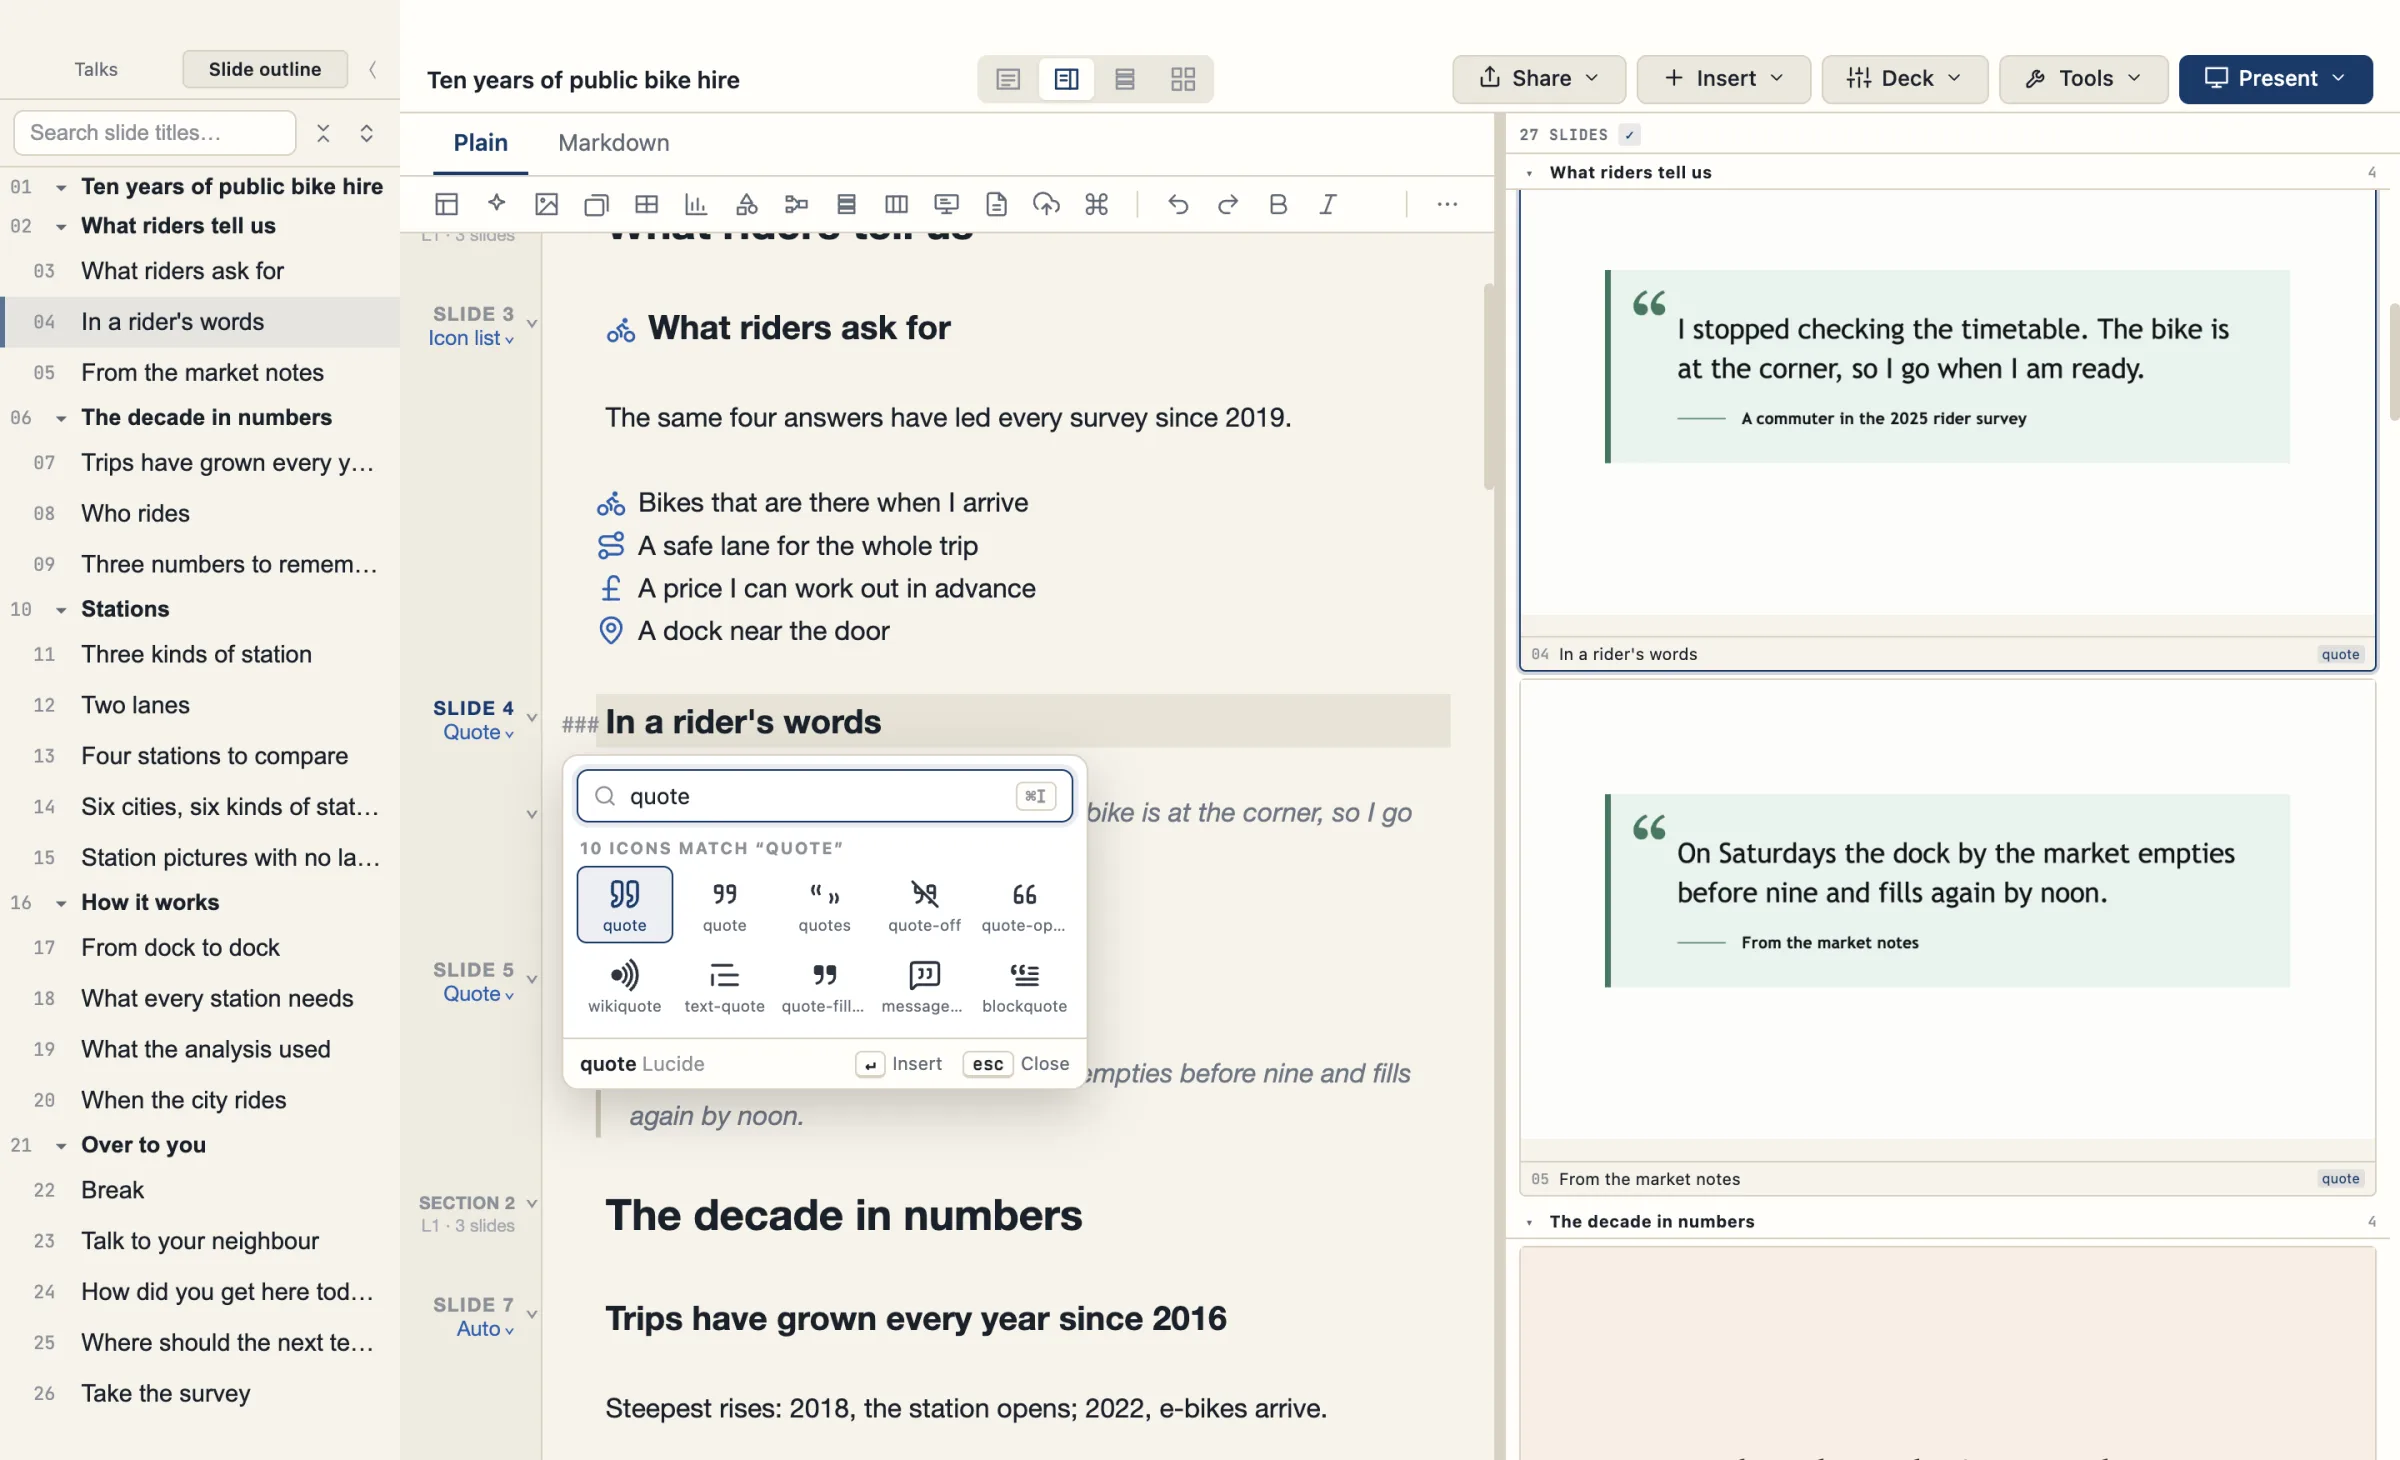Viewport: 2400px width, 1460px height.
Task: Open the layout template tool in toolbar
Action: click(x=446, y=204)
